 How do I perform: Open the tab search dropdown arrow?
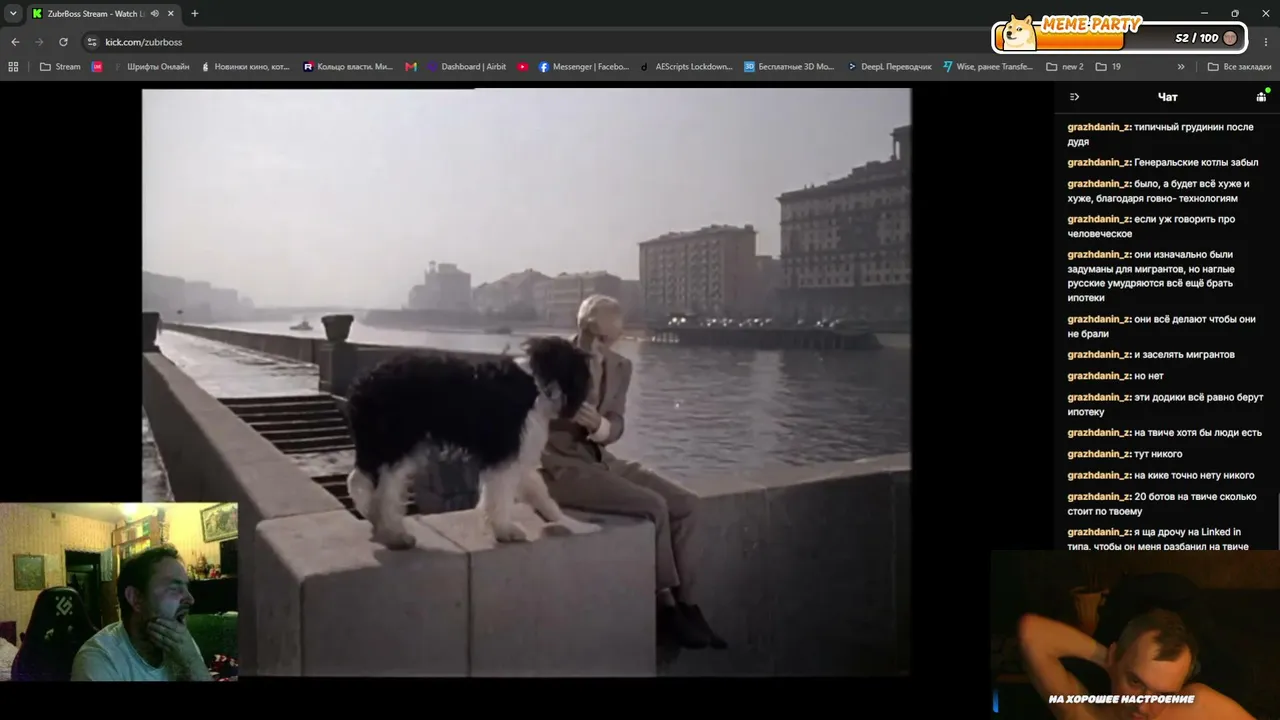[x=13, y=14]
